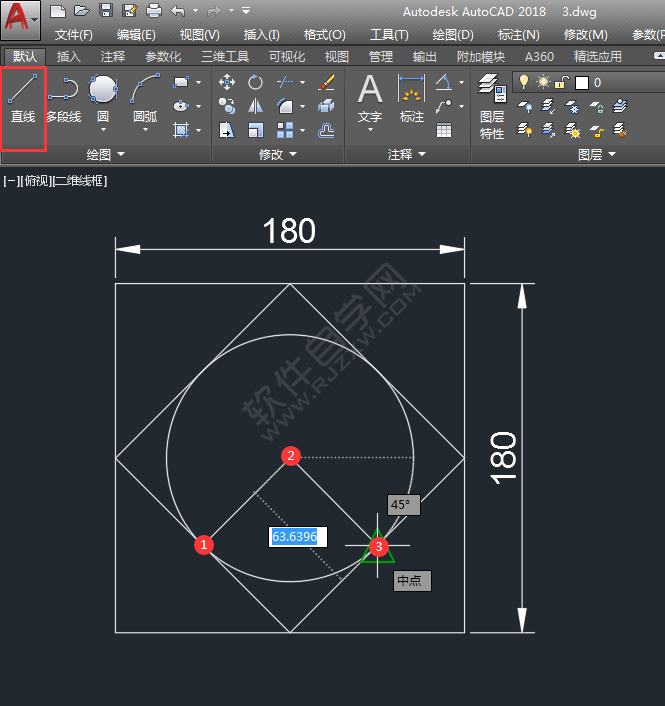Click the Table tool icon
Image resolution: width=665 pixels, height=706 pixels.
(444, 130)
